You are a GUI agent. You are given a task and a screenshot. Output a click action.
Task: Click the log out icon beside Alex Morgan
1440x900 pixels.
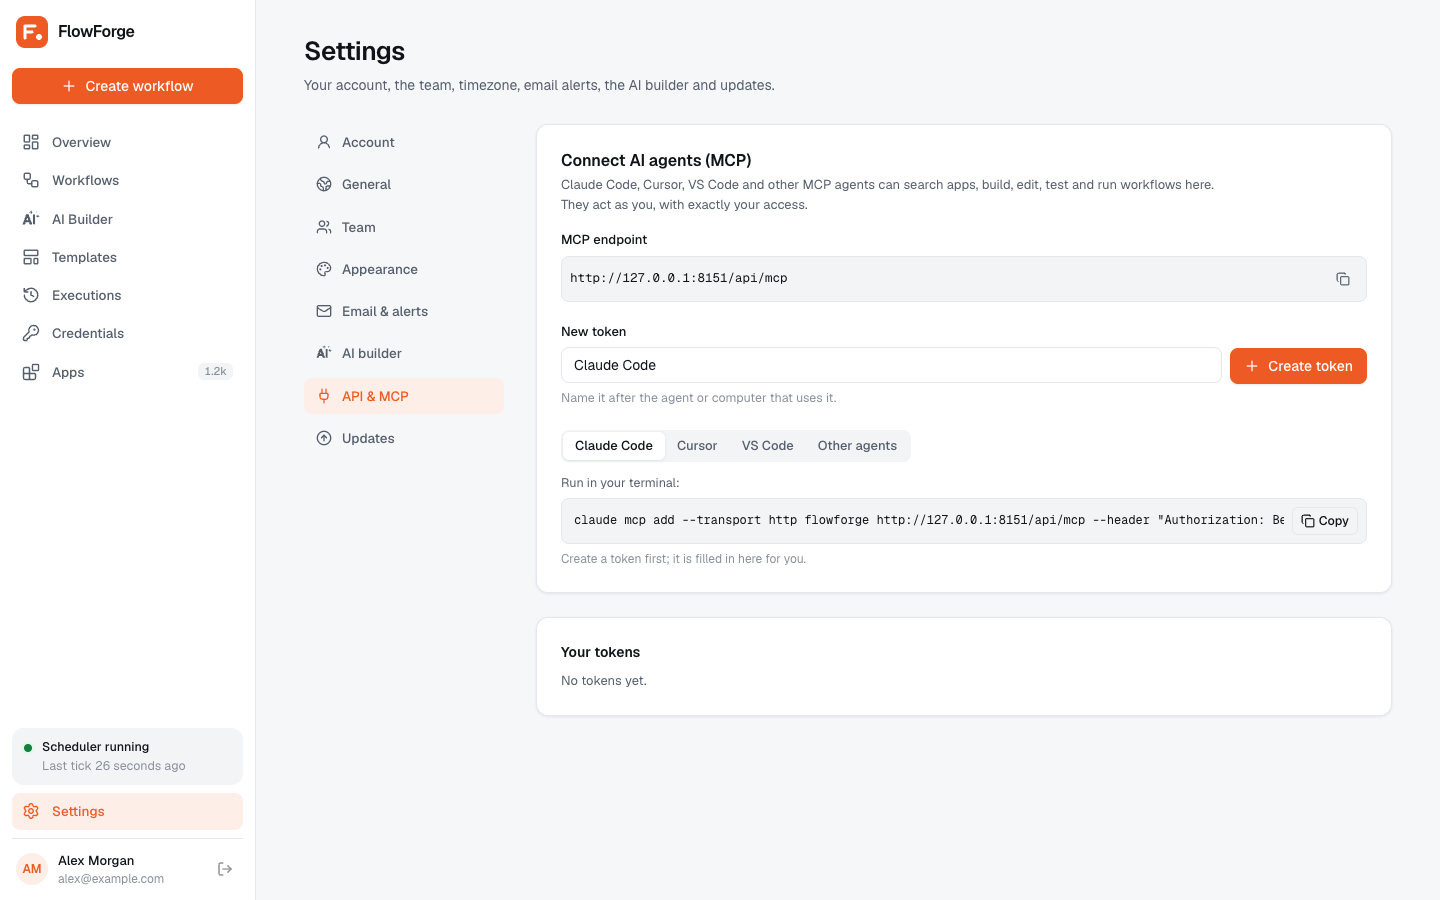point(225,869)
